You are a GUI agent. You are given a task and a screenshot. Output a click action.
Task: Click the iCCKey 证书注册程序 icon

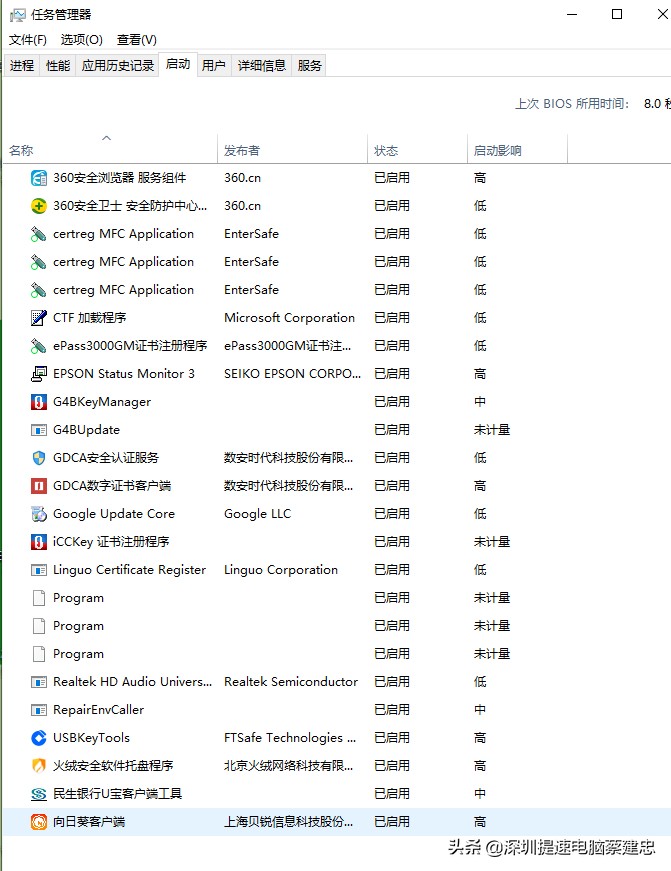[39, 542]
